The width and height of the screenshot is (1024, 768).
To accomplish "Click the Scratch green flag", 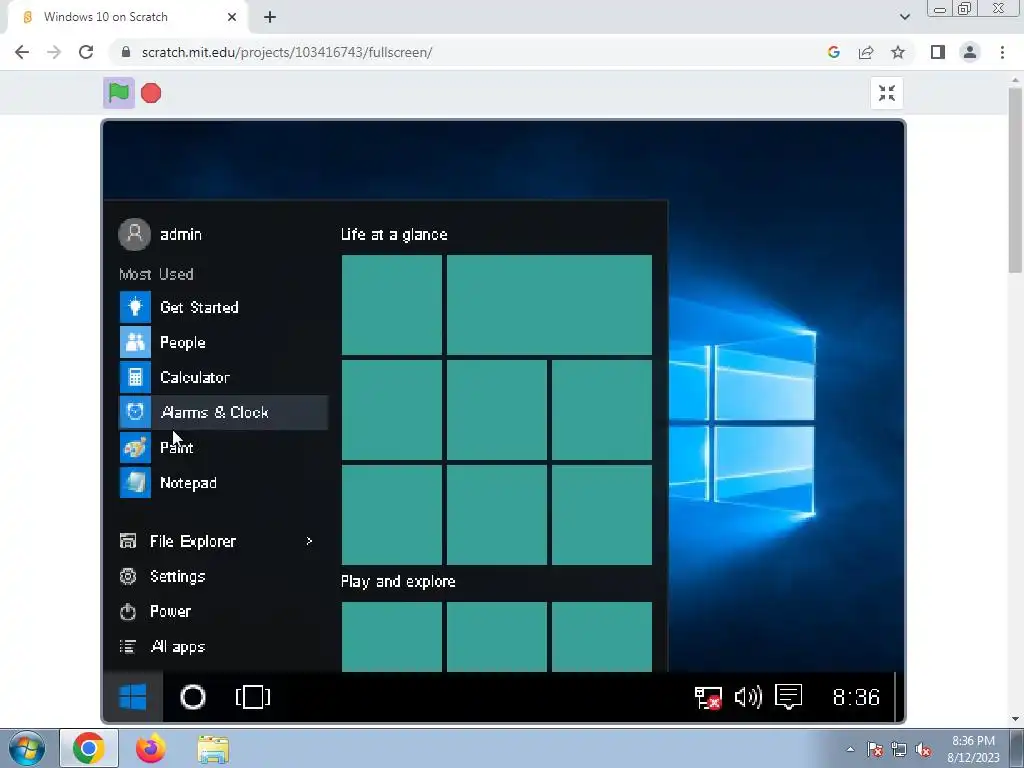I will 119,93.
